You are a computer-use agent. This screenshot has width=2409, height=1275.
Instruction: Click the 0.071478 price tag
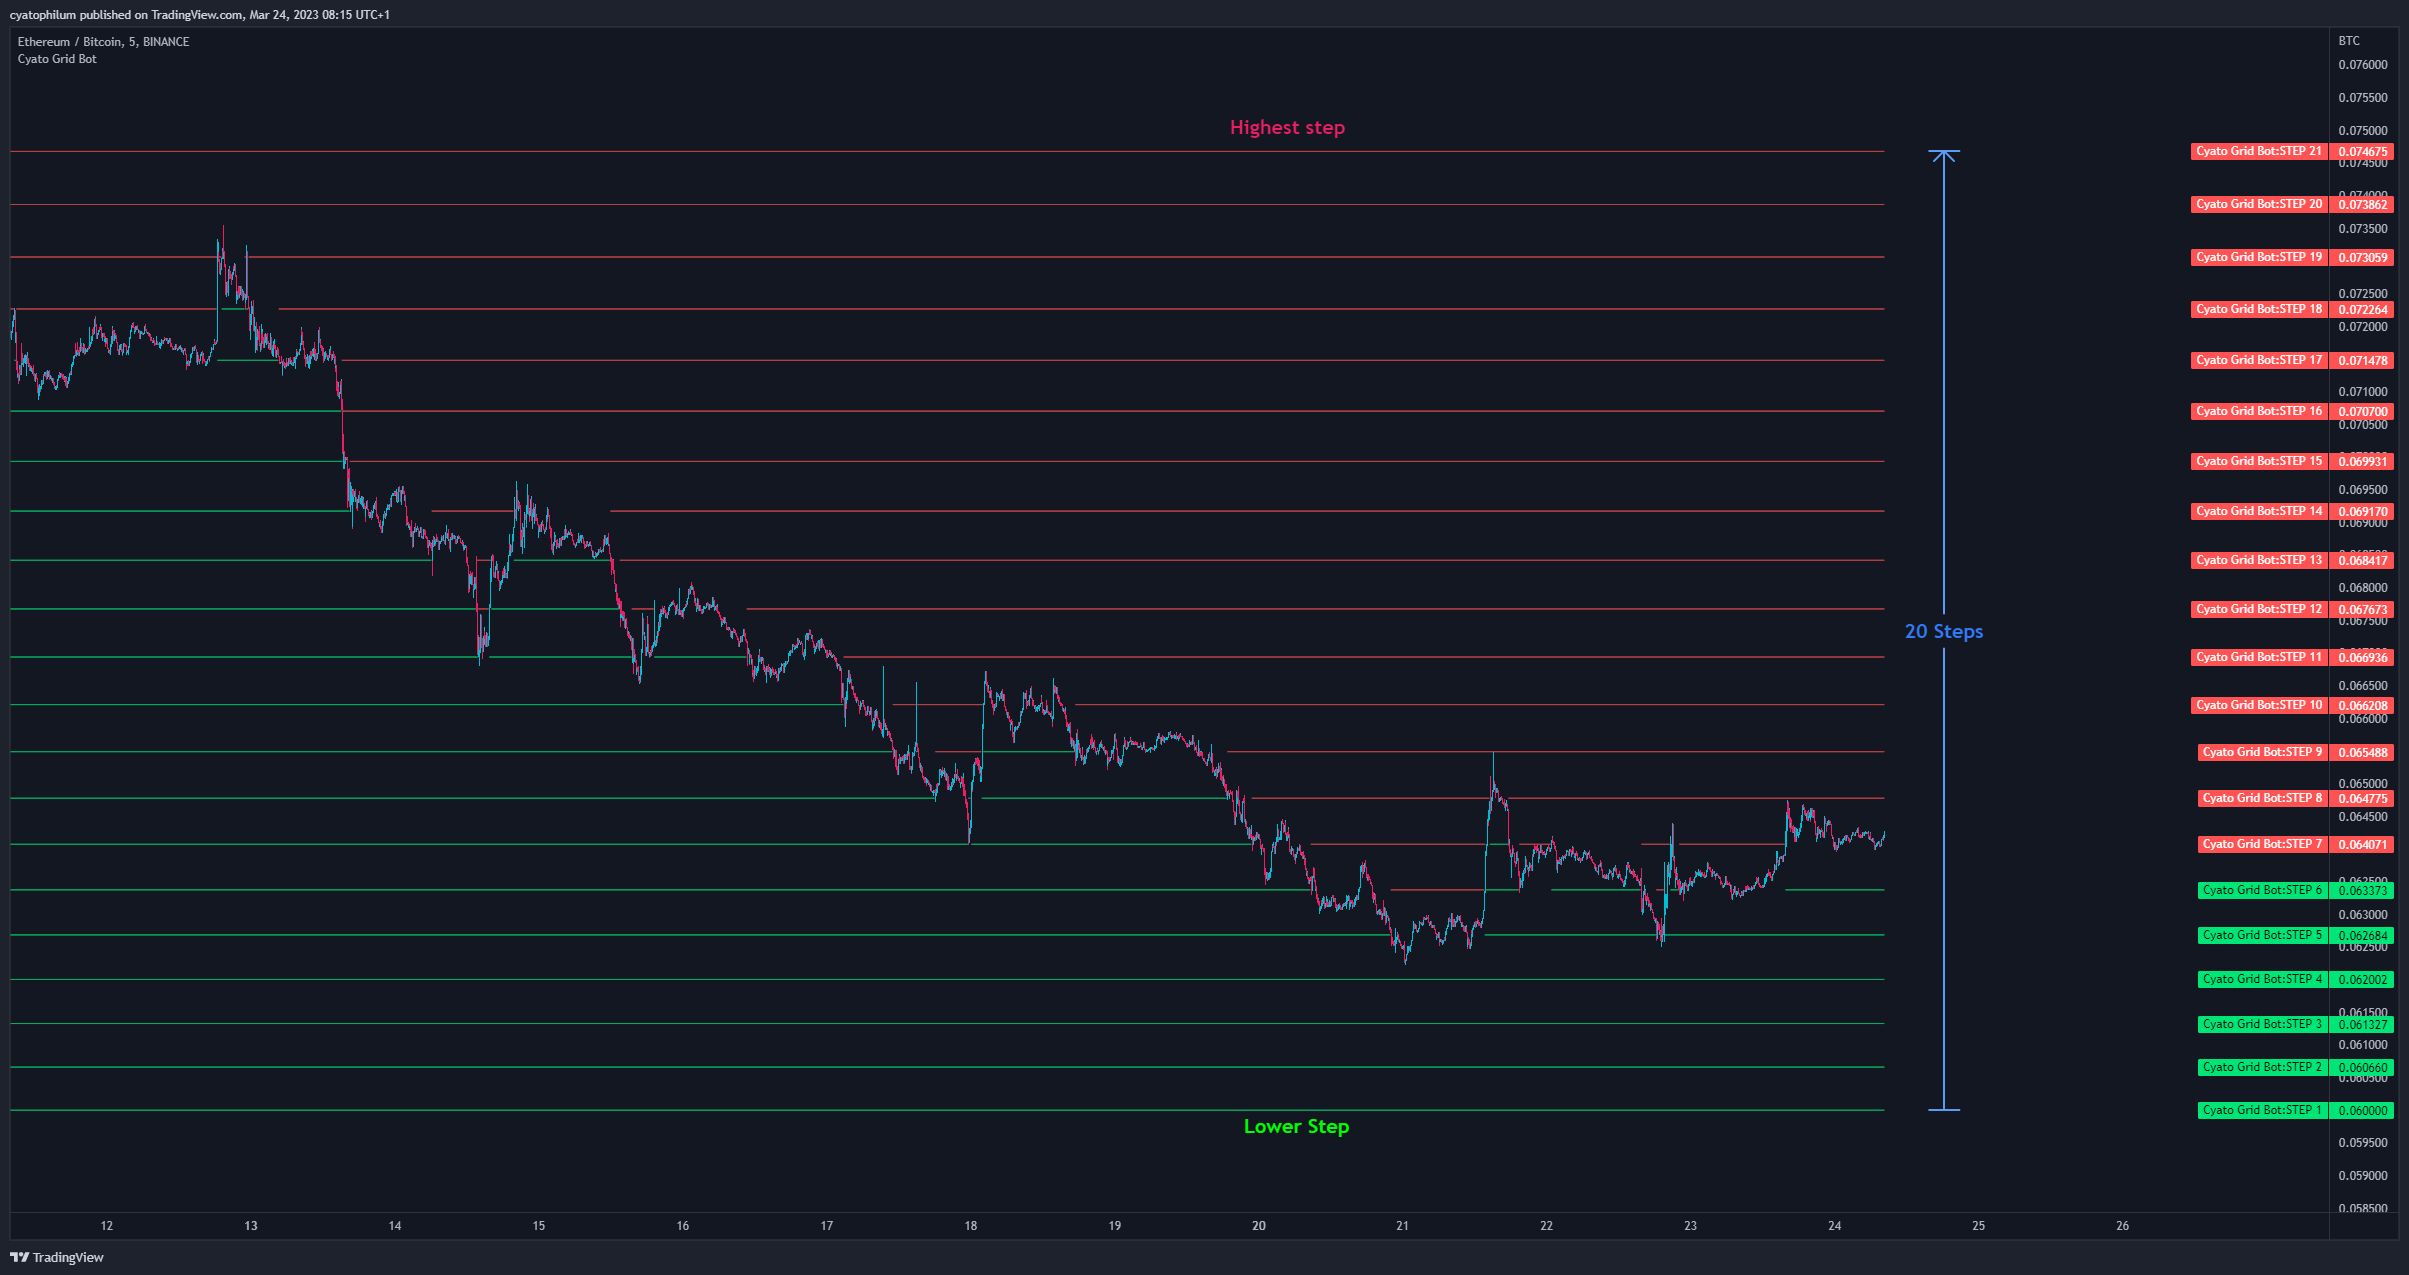pyautogui.click(x=2362, y=360)
